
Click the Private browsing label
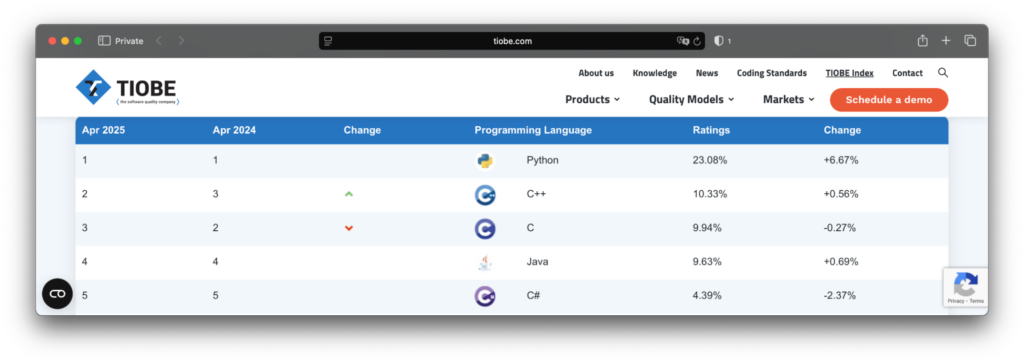[129, 40]
